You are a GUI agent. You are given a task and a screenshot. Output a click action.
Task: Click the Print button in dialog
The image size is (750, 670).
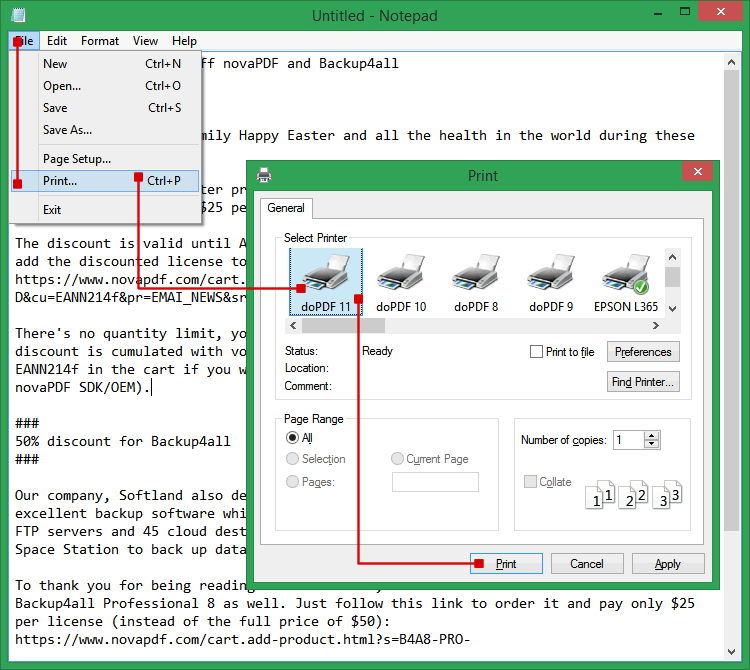[506, 564]
